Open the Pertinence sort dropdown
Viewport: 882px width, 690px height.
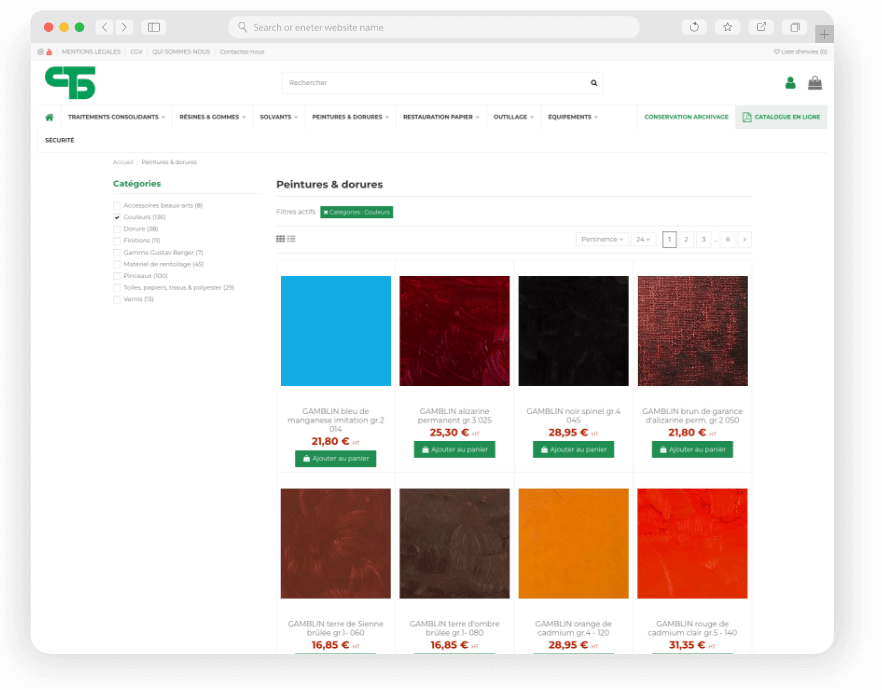point(602,240)
